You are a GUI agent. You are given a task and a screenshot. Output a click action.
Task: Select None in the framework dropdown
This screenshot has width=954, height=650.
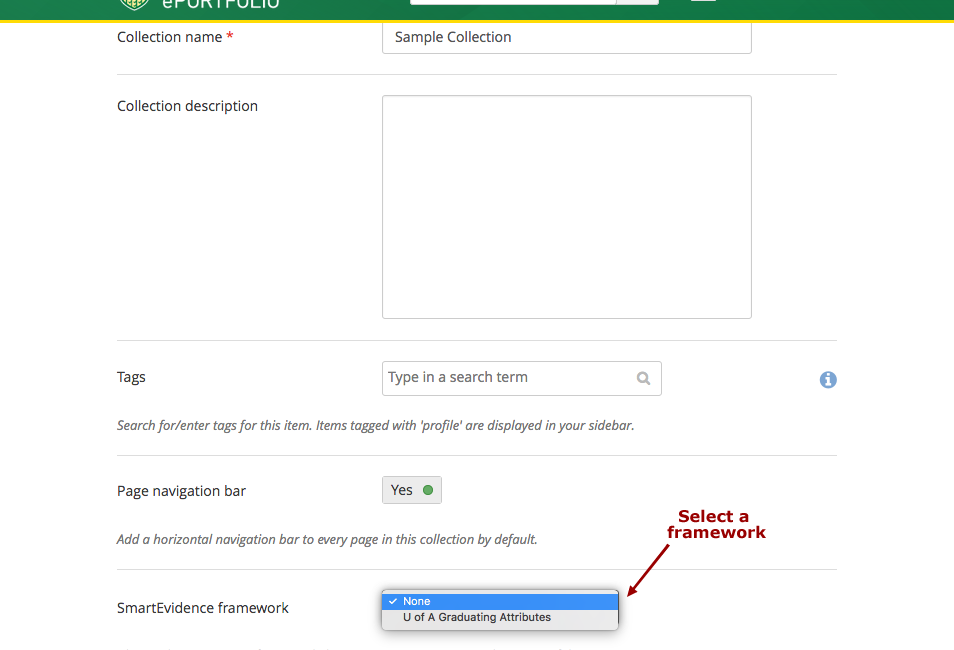500,601
